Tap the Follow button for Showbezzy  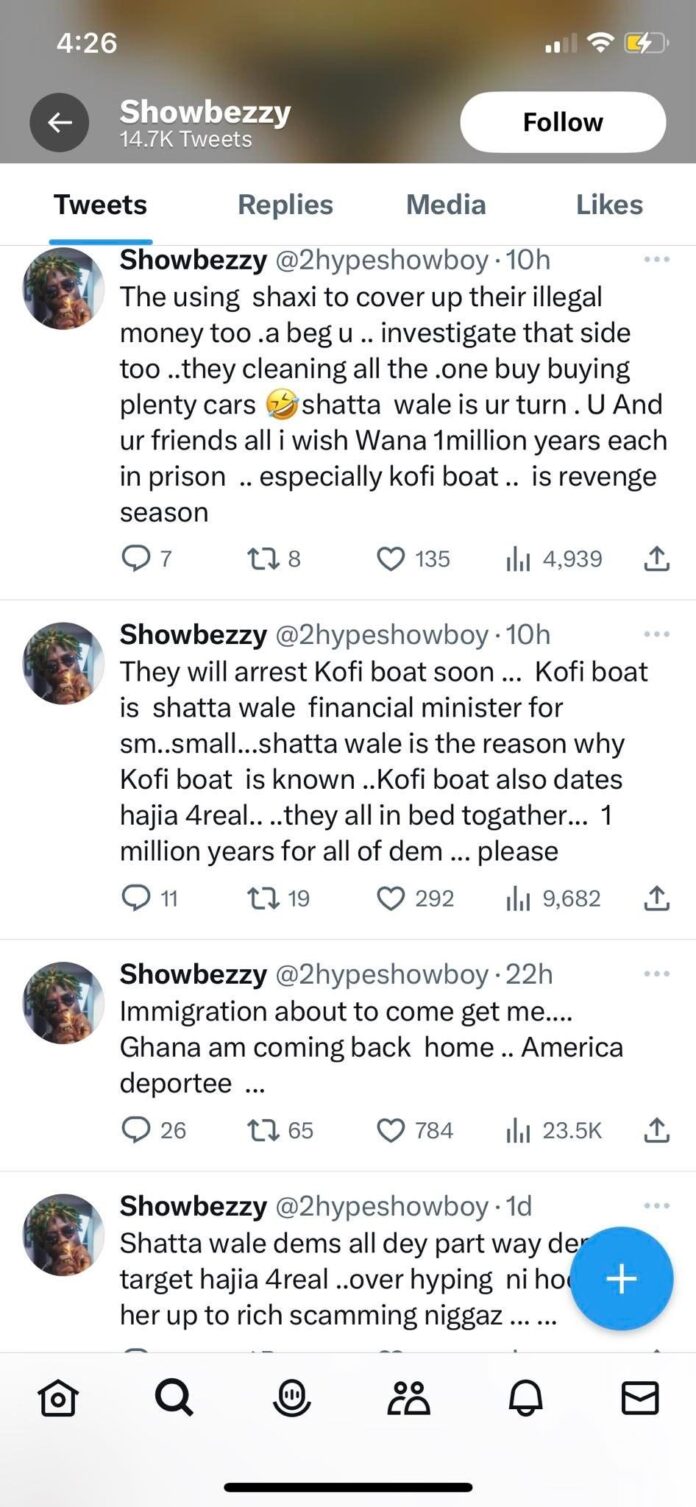[x=562, y=122]
